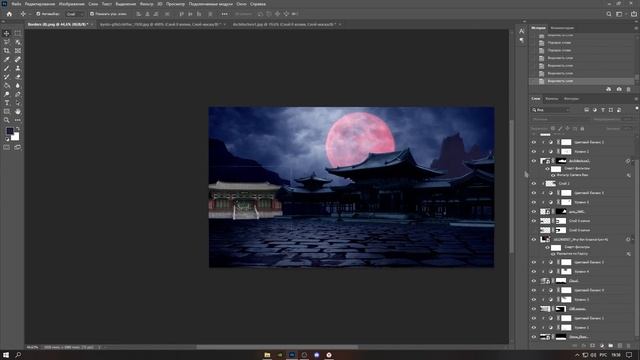The width and height of the screenshot is (640, 360).
Task: Create new group in Layers panel
Action: 611,346
